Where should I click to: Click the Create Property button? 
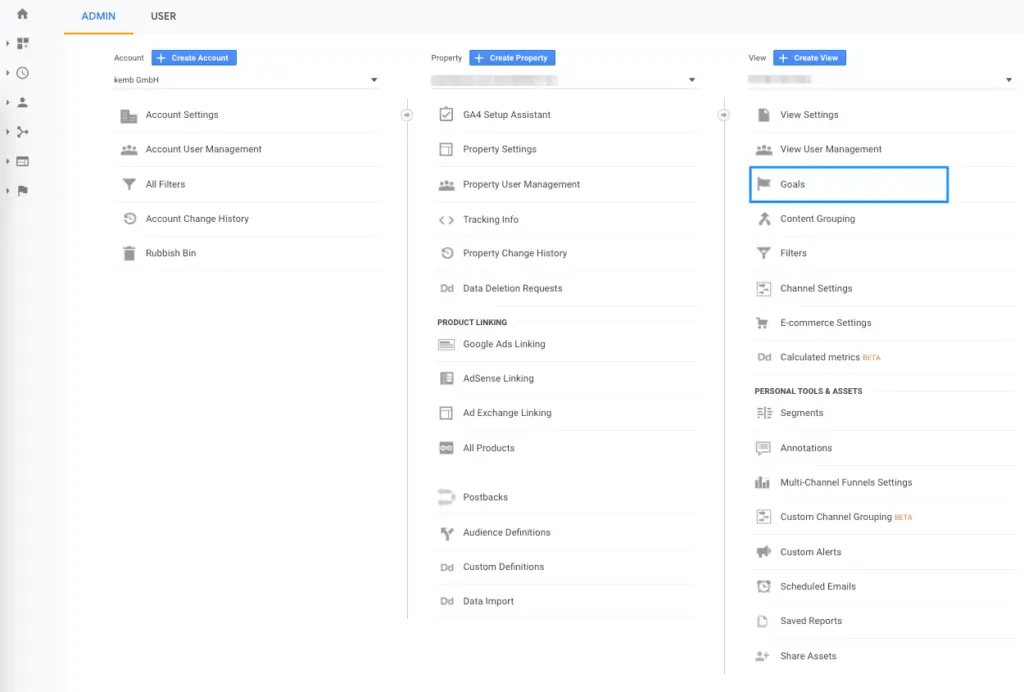[512, 58]
